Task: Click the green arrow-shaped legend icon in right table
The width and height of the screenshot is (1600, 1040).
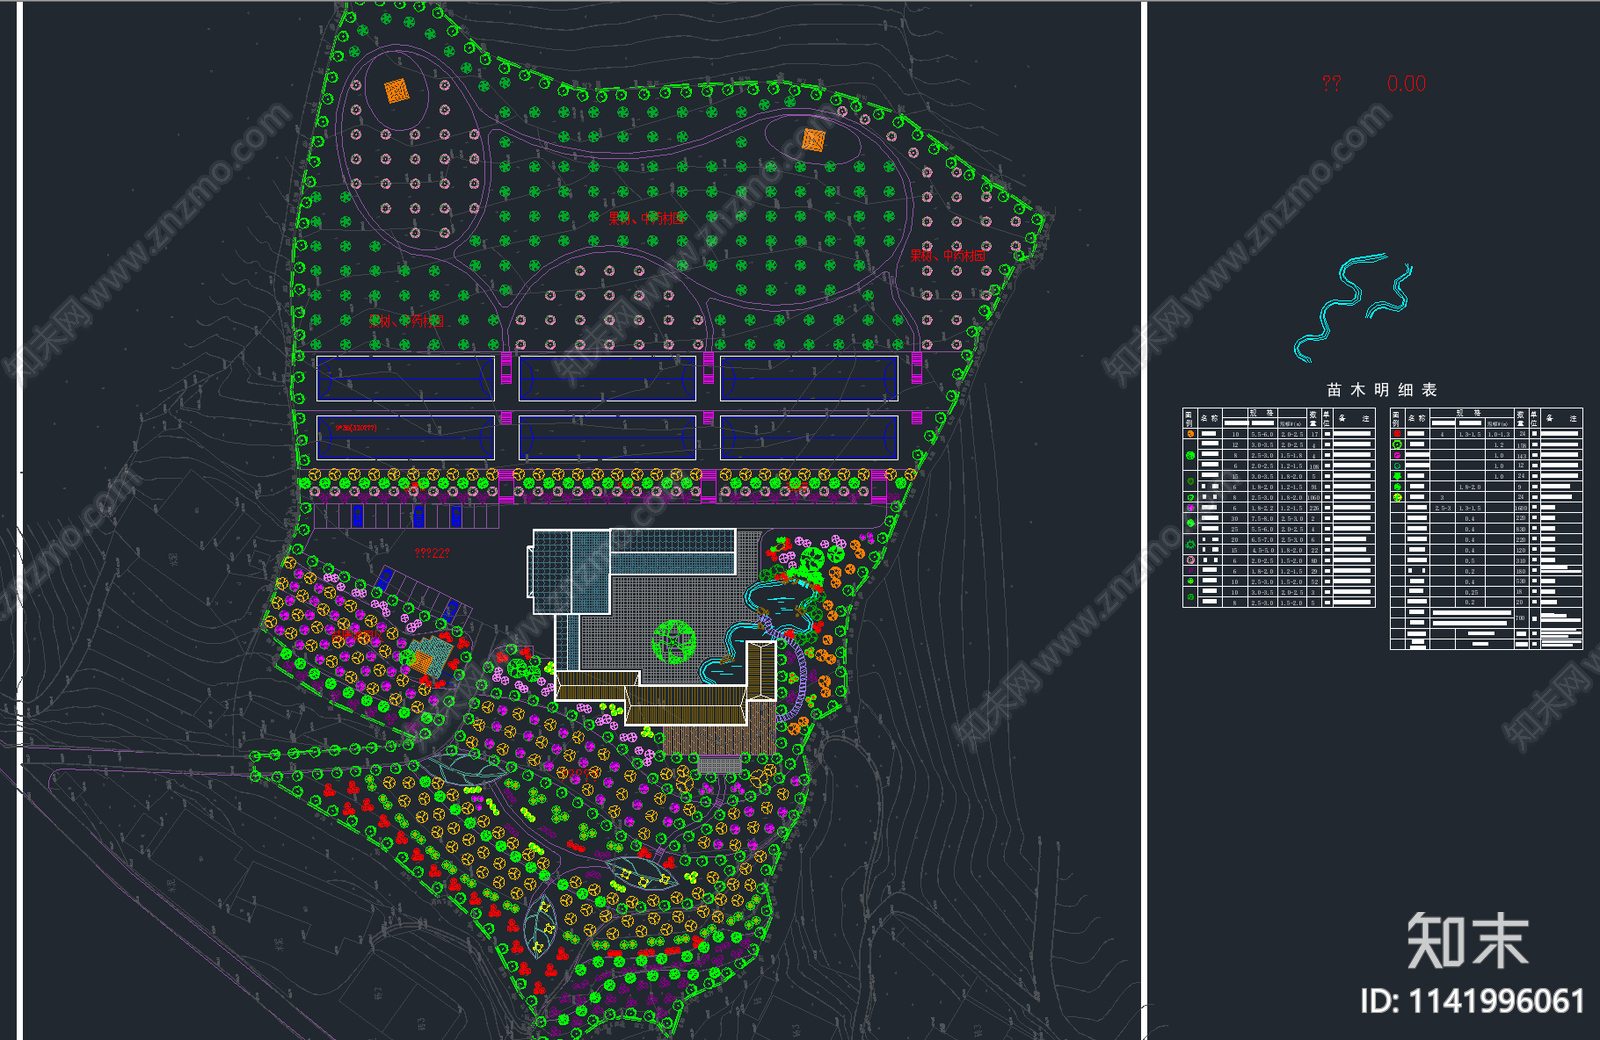Action: 1397,476
